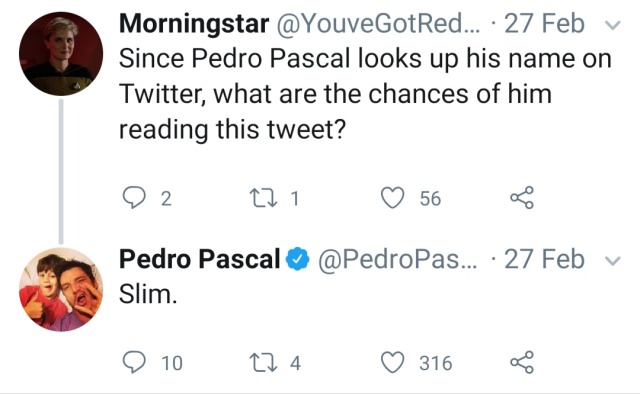640x395 pixels.
Task: Retweet Pedro Pascal's "Slim." reply
Action: 263,362
